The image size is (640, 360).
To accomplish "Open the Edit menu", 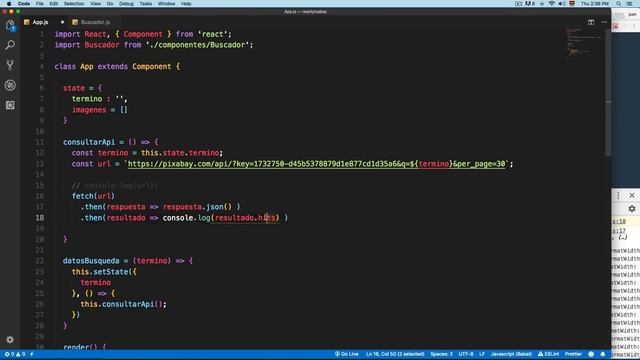I will click(53, 4).
